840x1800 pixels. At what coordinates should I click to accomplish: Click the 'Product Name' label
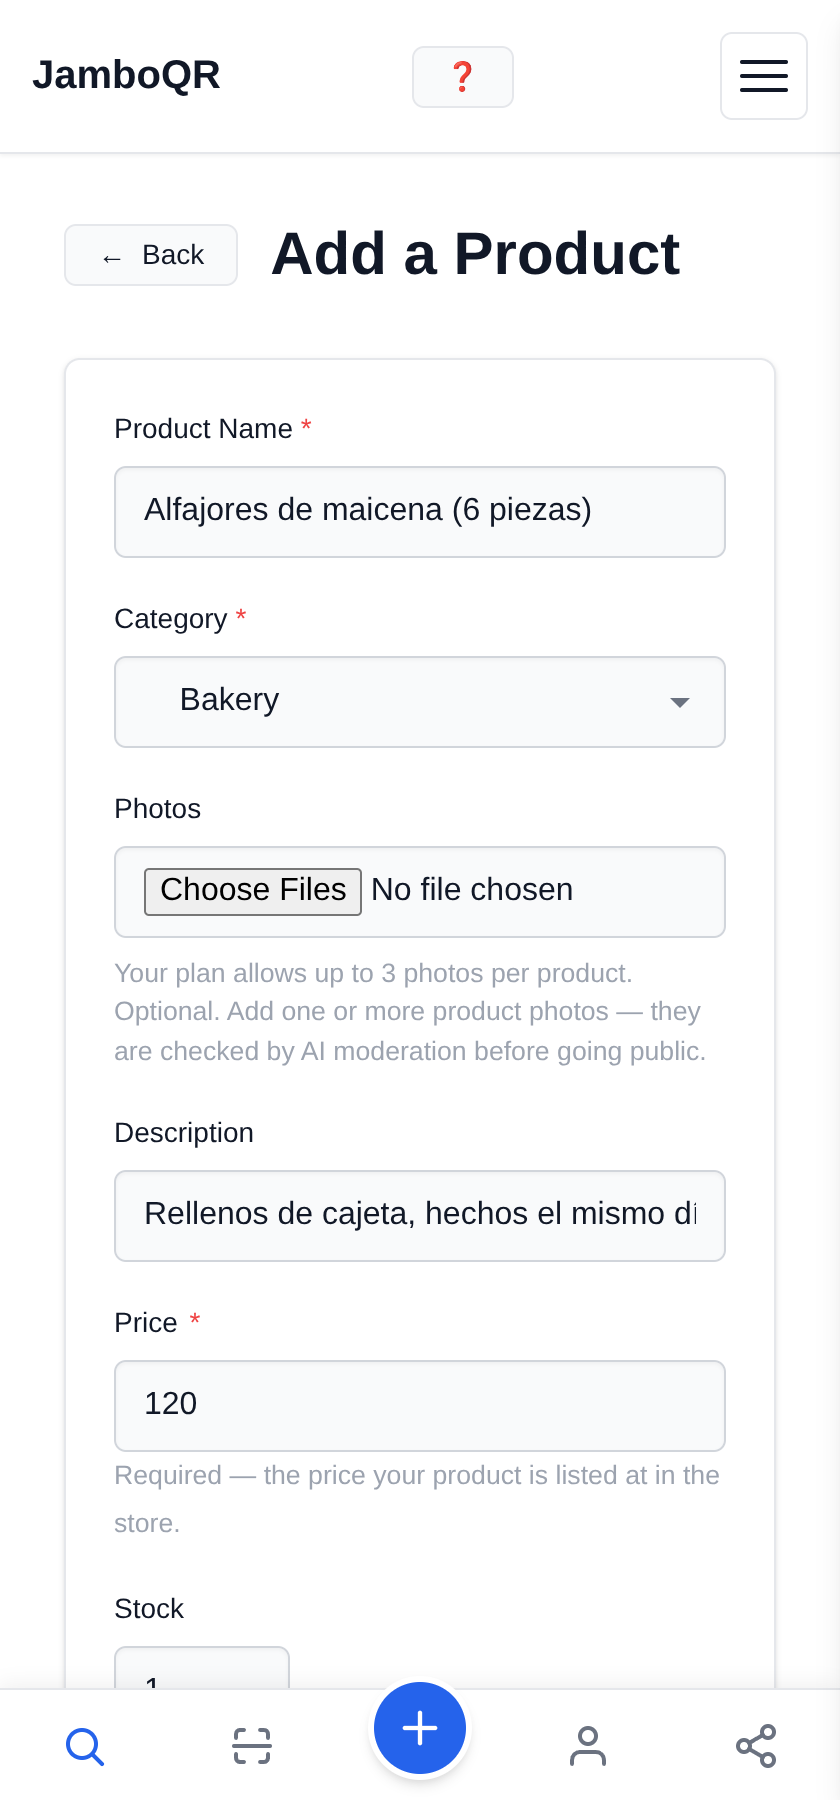(203, 429)
